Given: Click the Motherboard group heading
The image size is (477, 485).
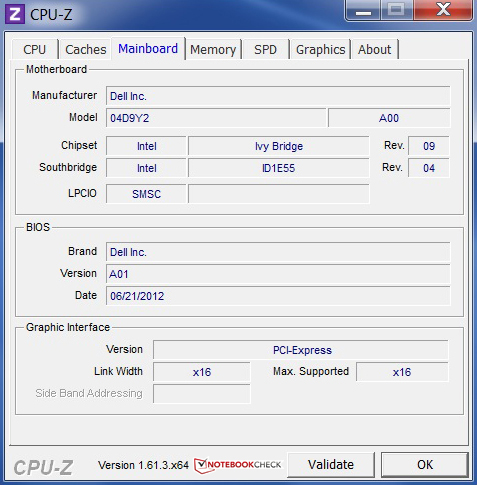Looking at the screenshot, I should tap(57, 69).
